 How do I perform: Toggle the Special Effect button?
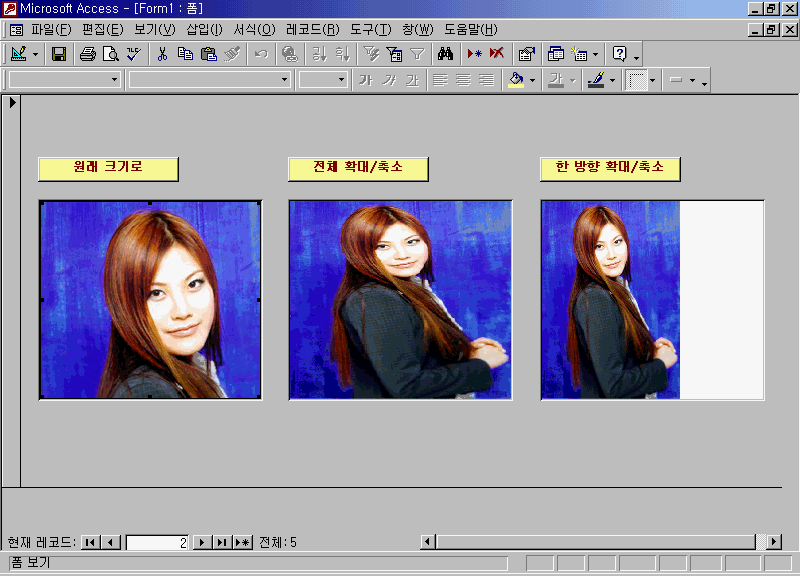pos(636,80)
